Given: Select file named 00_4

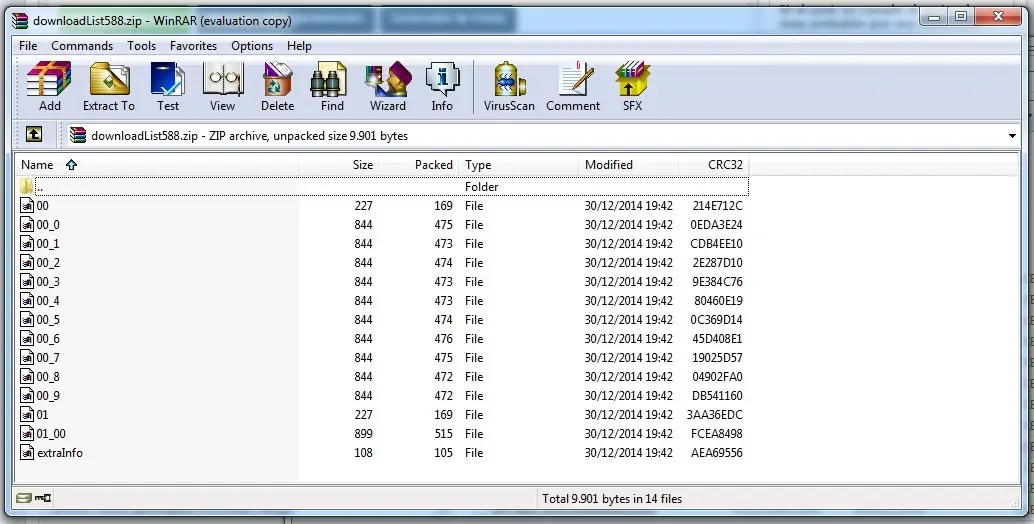Looking at the screenshot, I should [x=47, y=301].
